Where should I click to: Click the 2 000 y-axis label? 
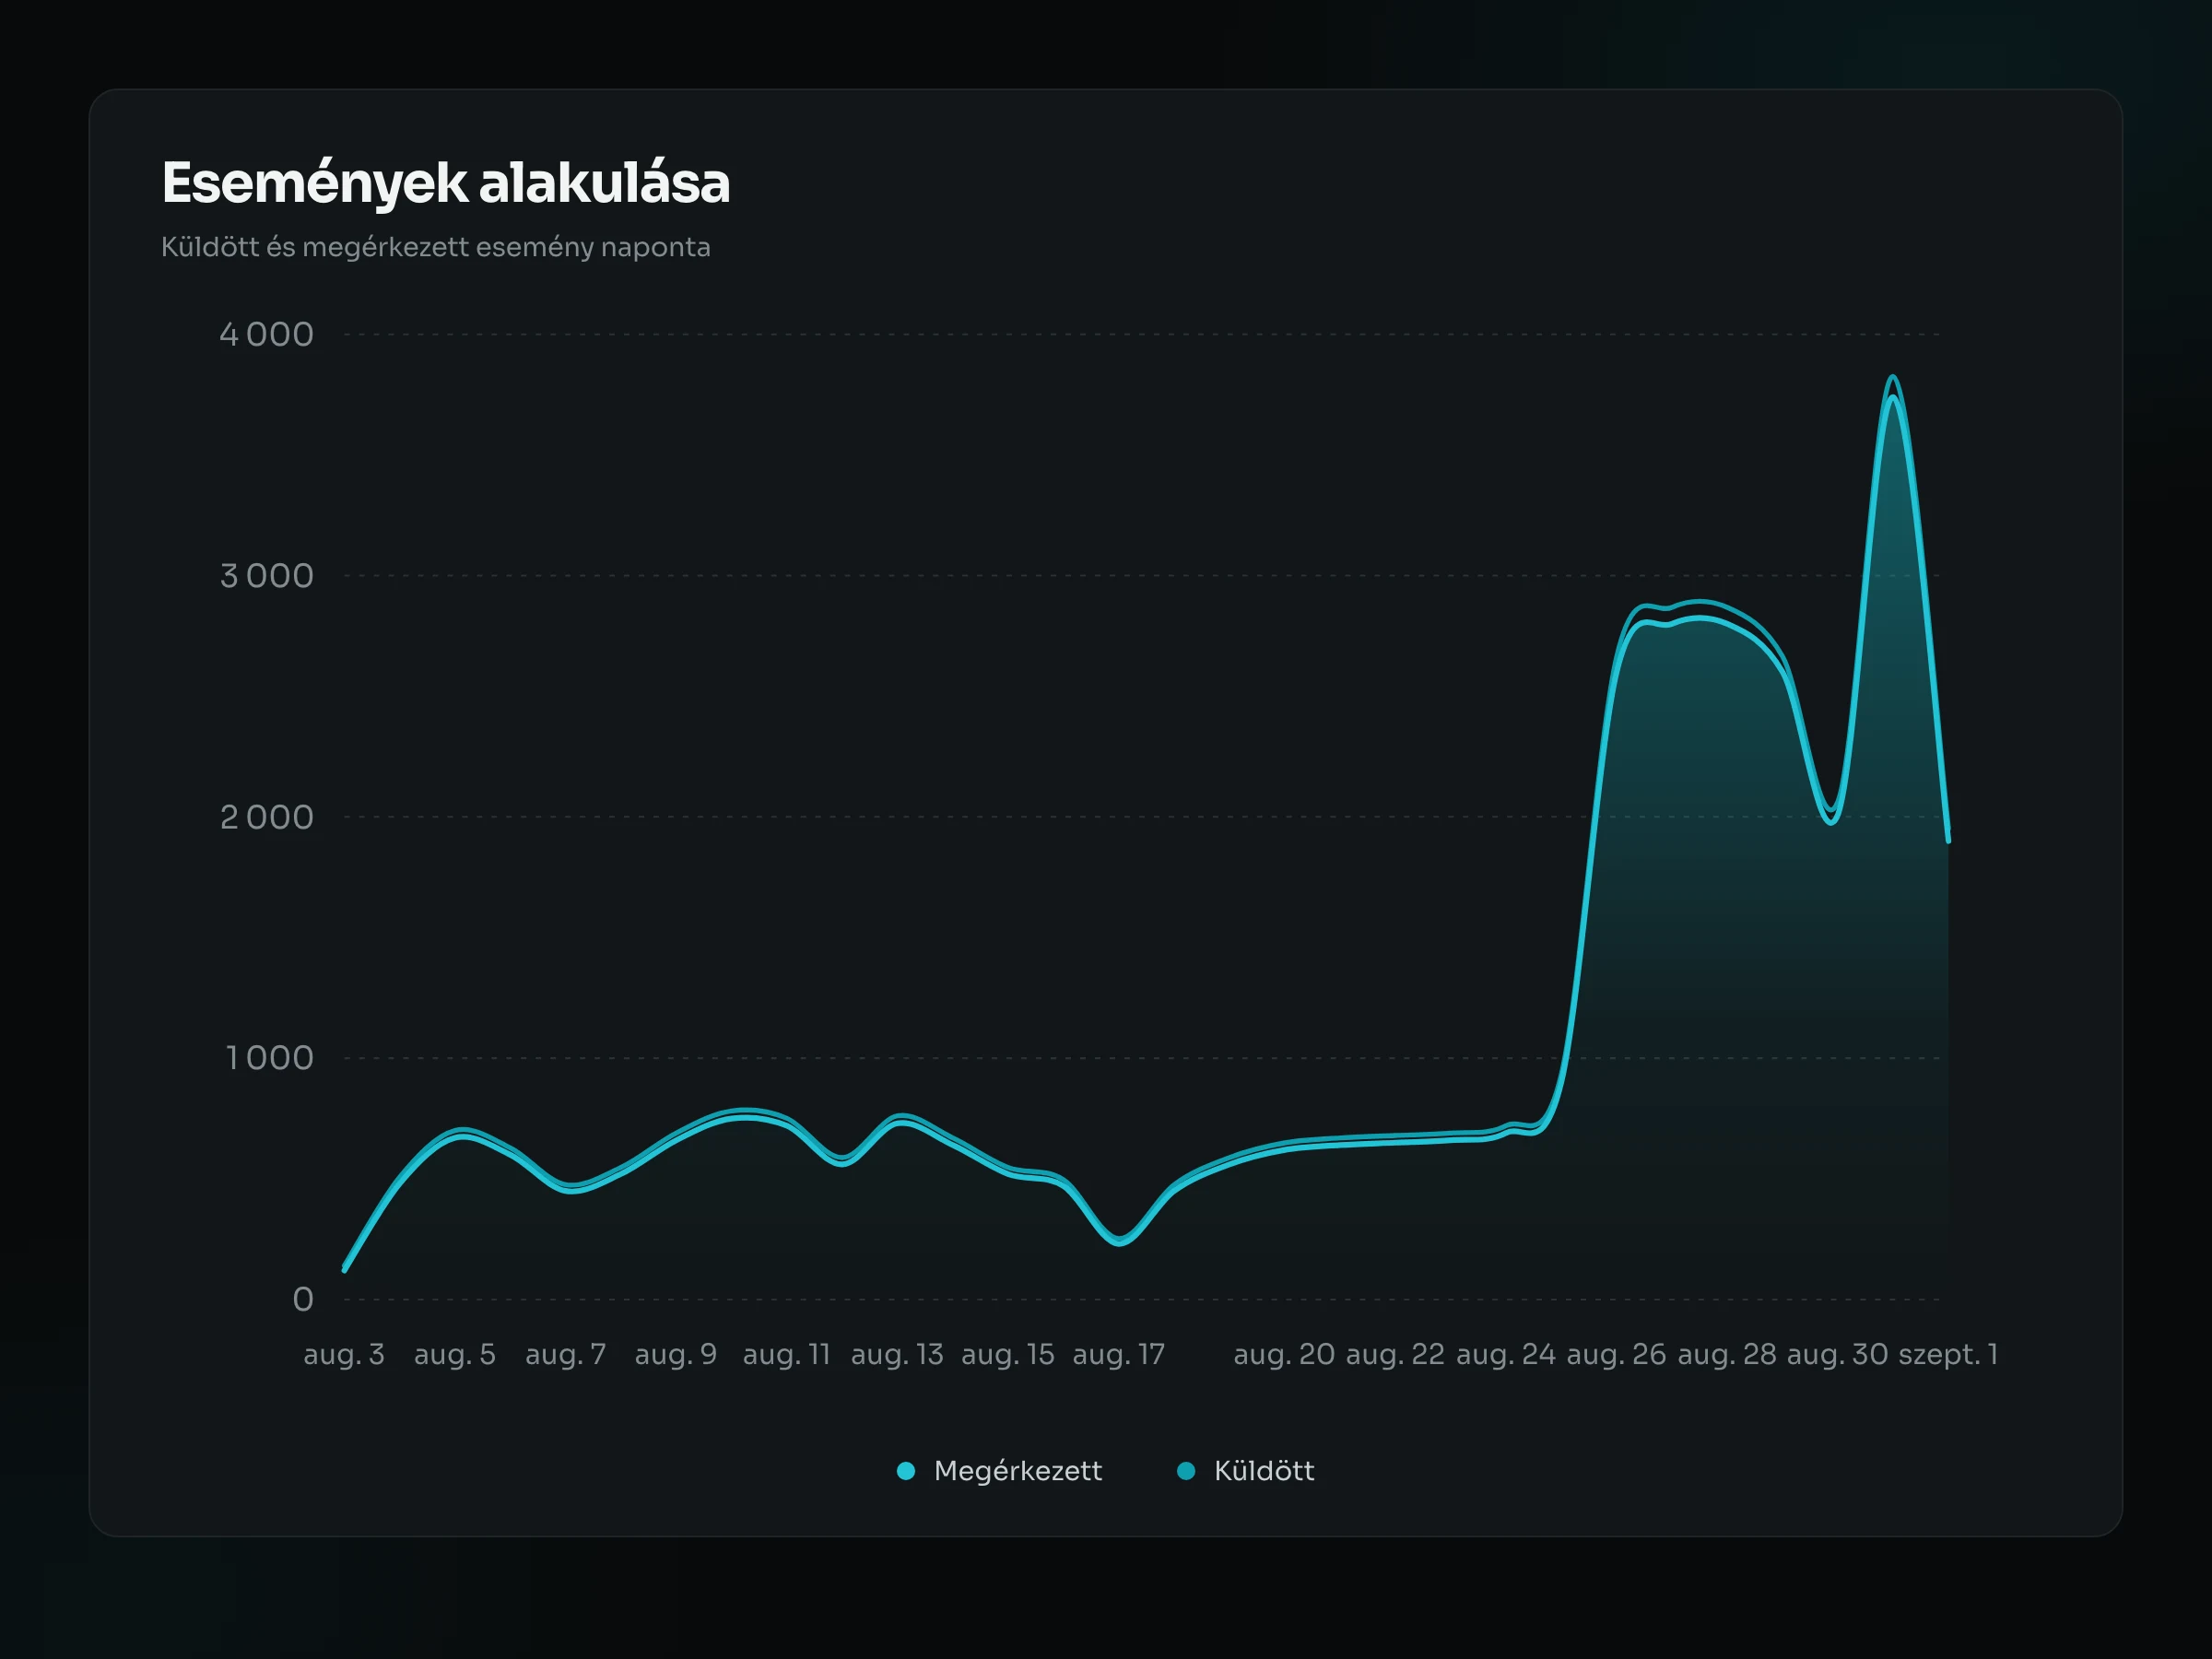[x=266, y=817]
